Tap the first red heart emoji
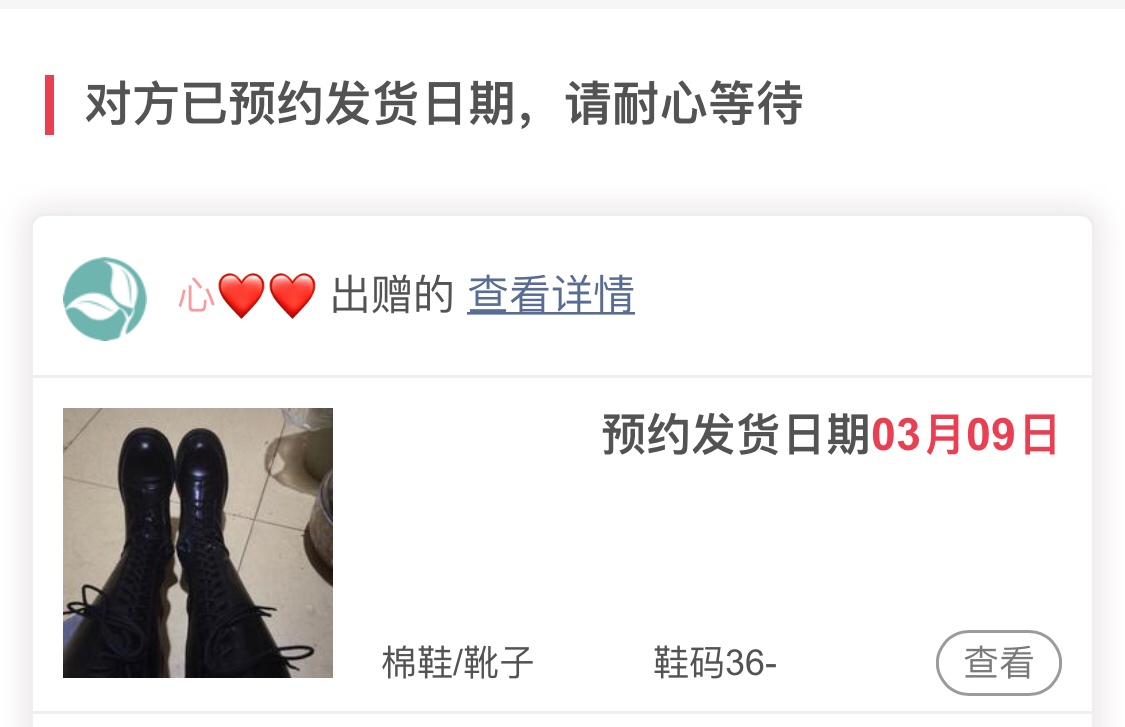Viewport: 1125px width, 727px height. click(241, 295)
